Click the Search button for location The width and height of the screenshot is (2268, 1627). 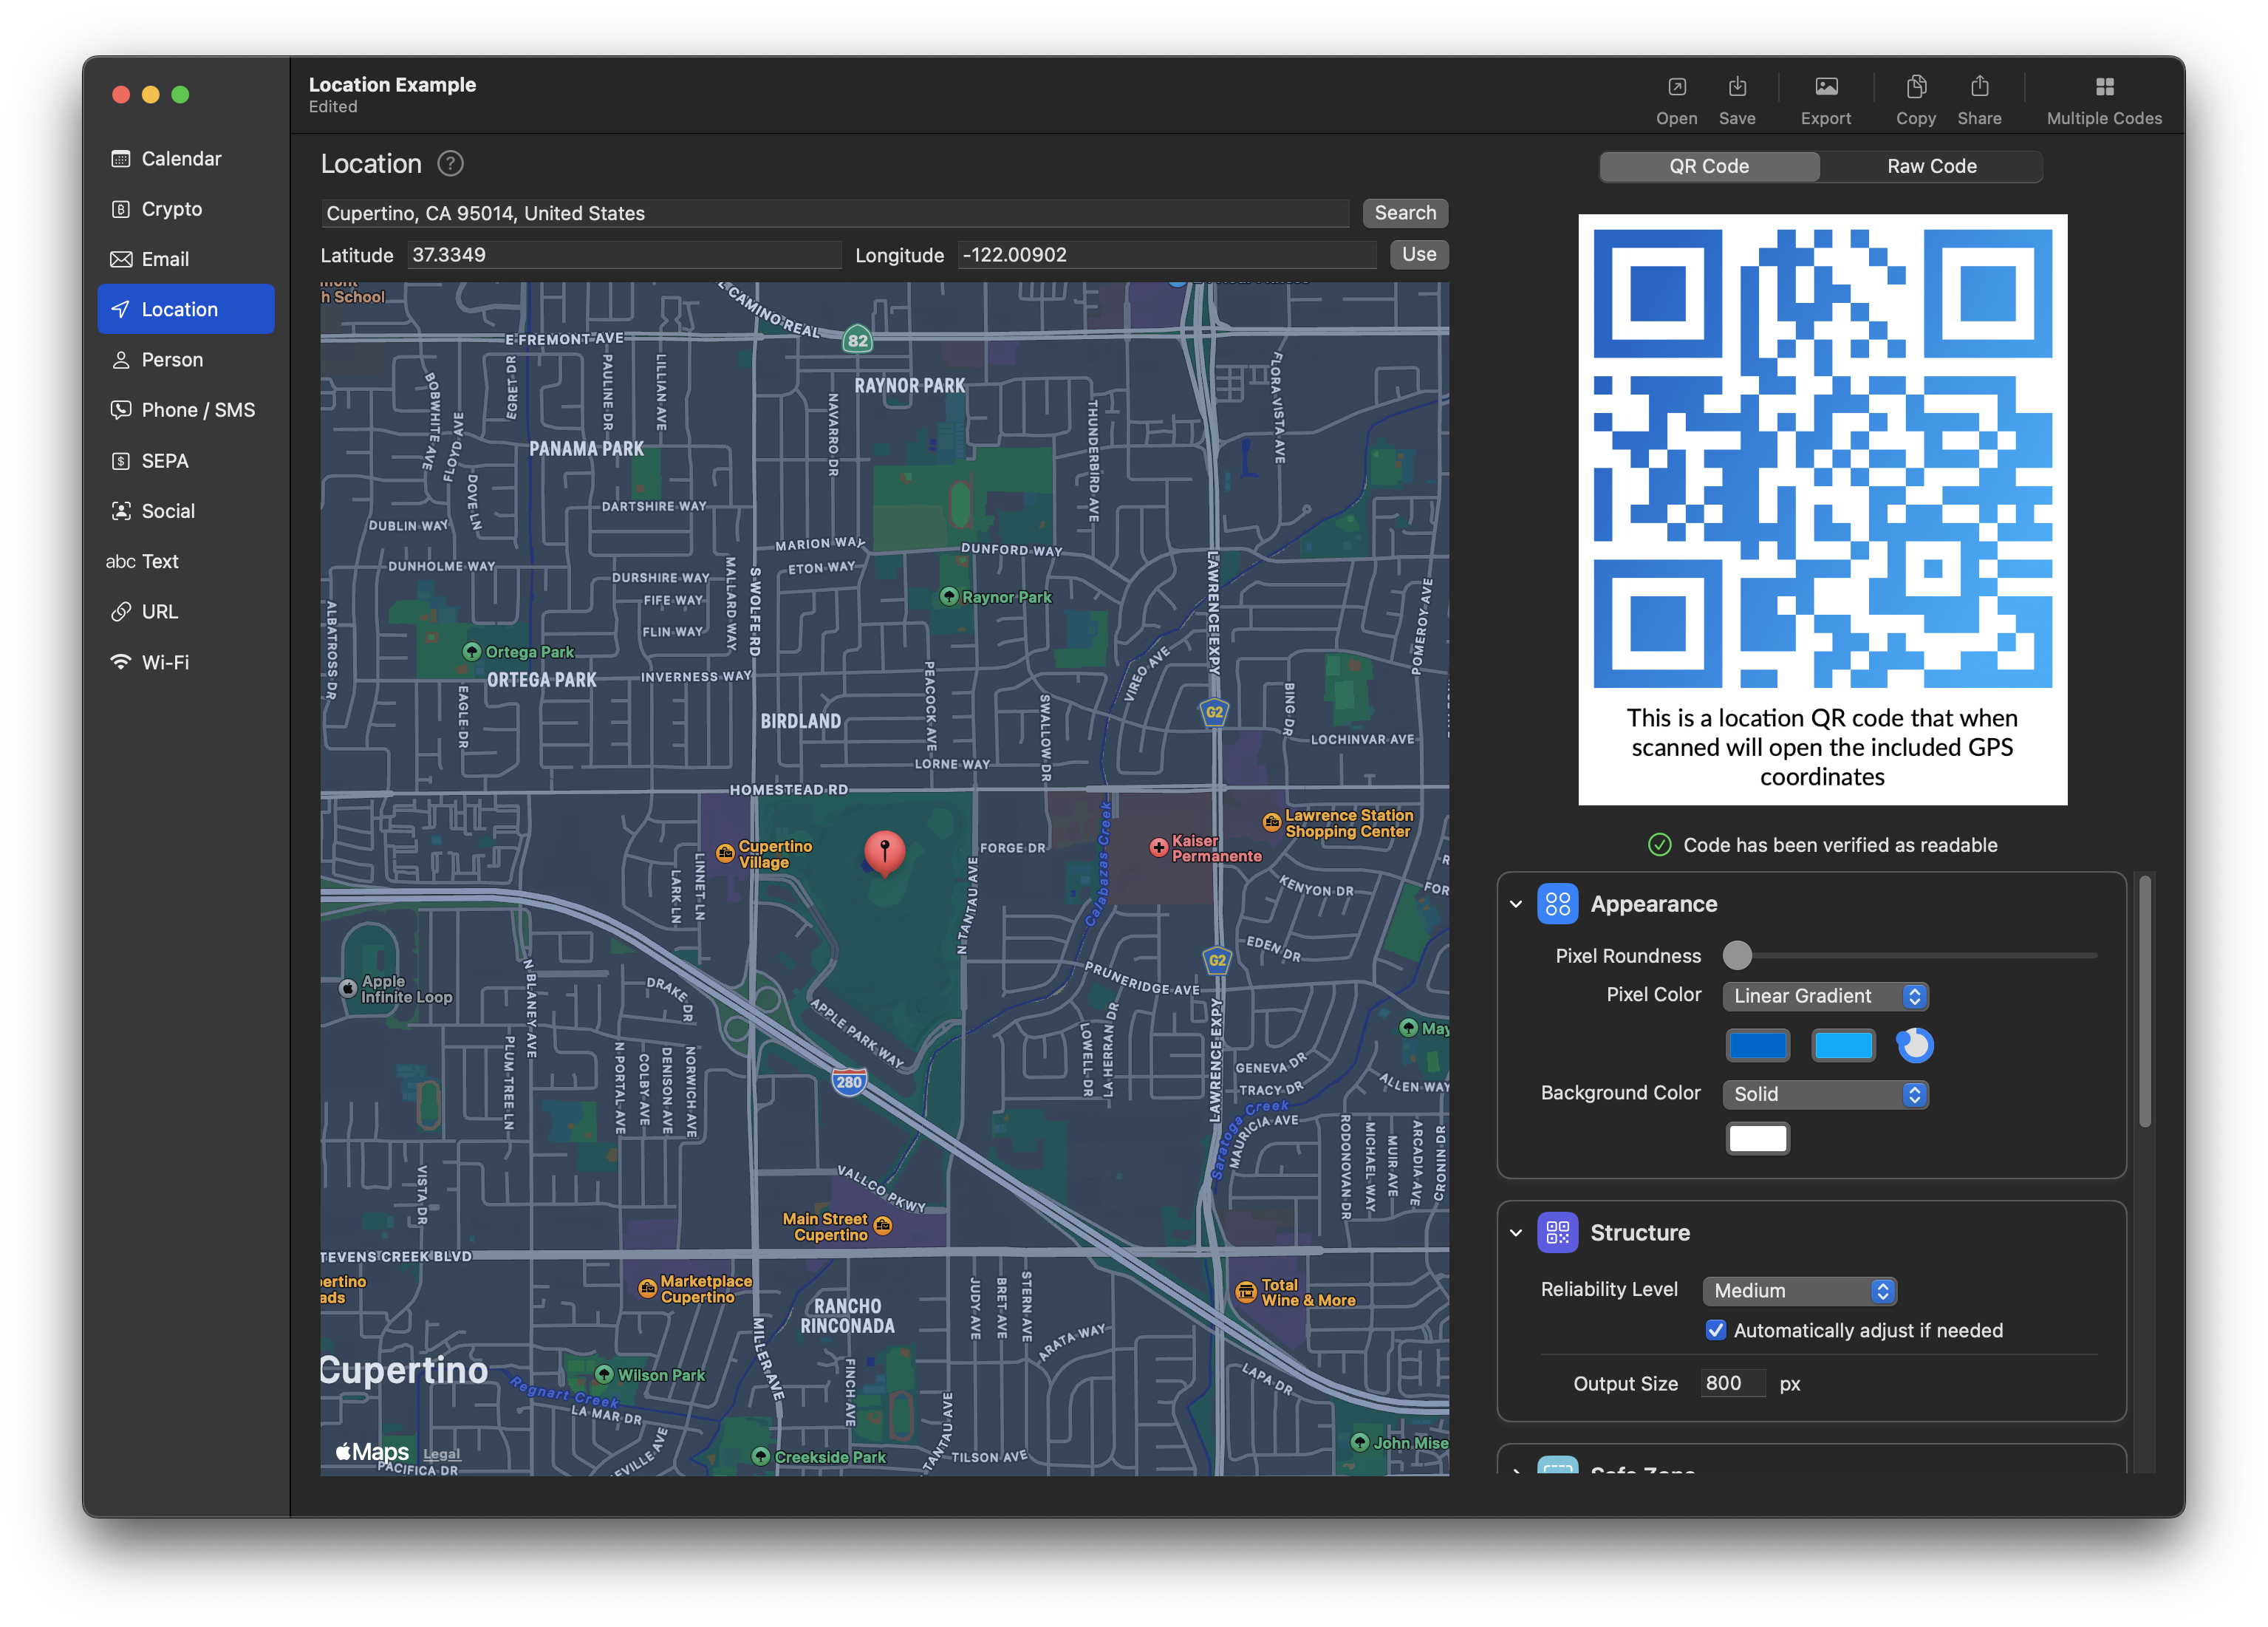1404,211
